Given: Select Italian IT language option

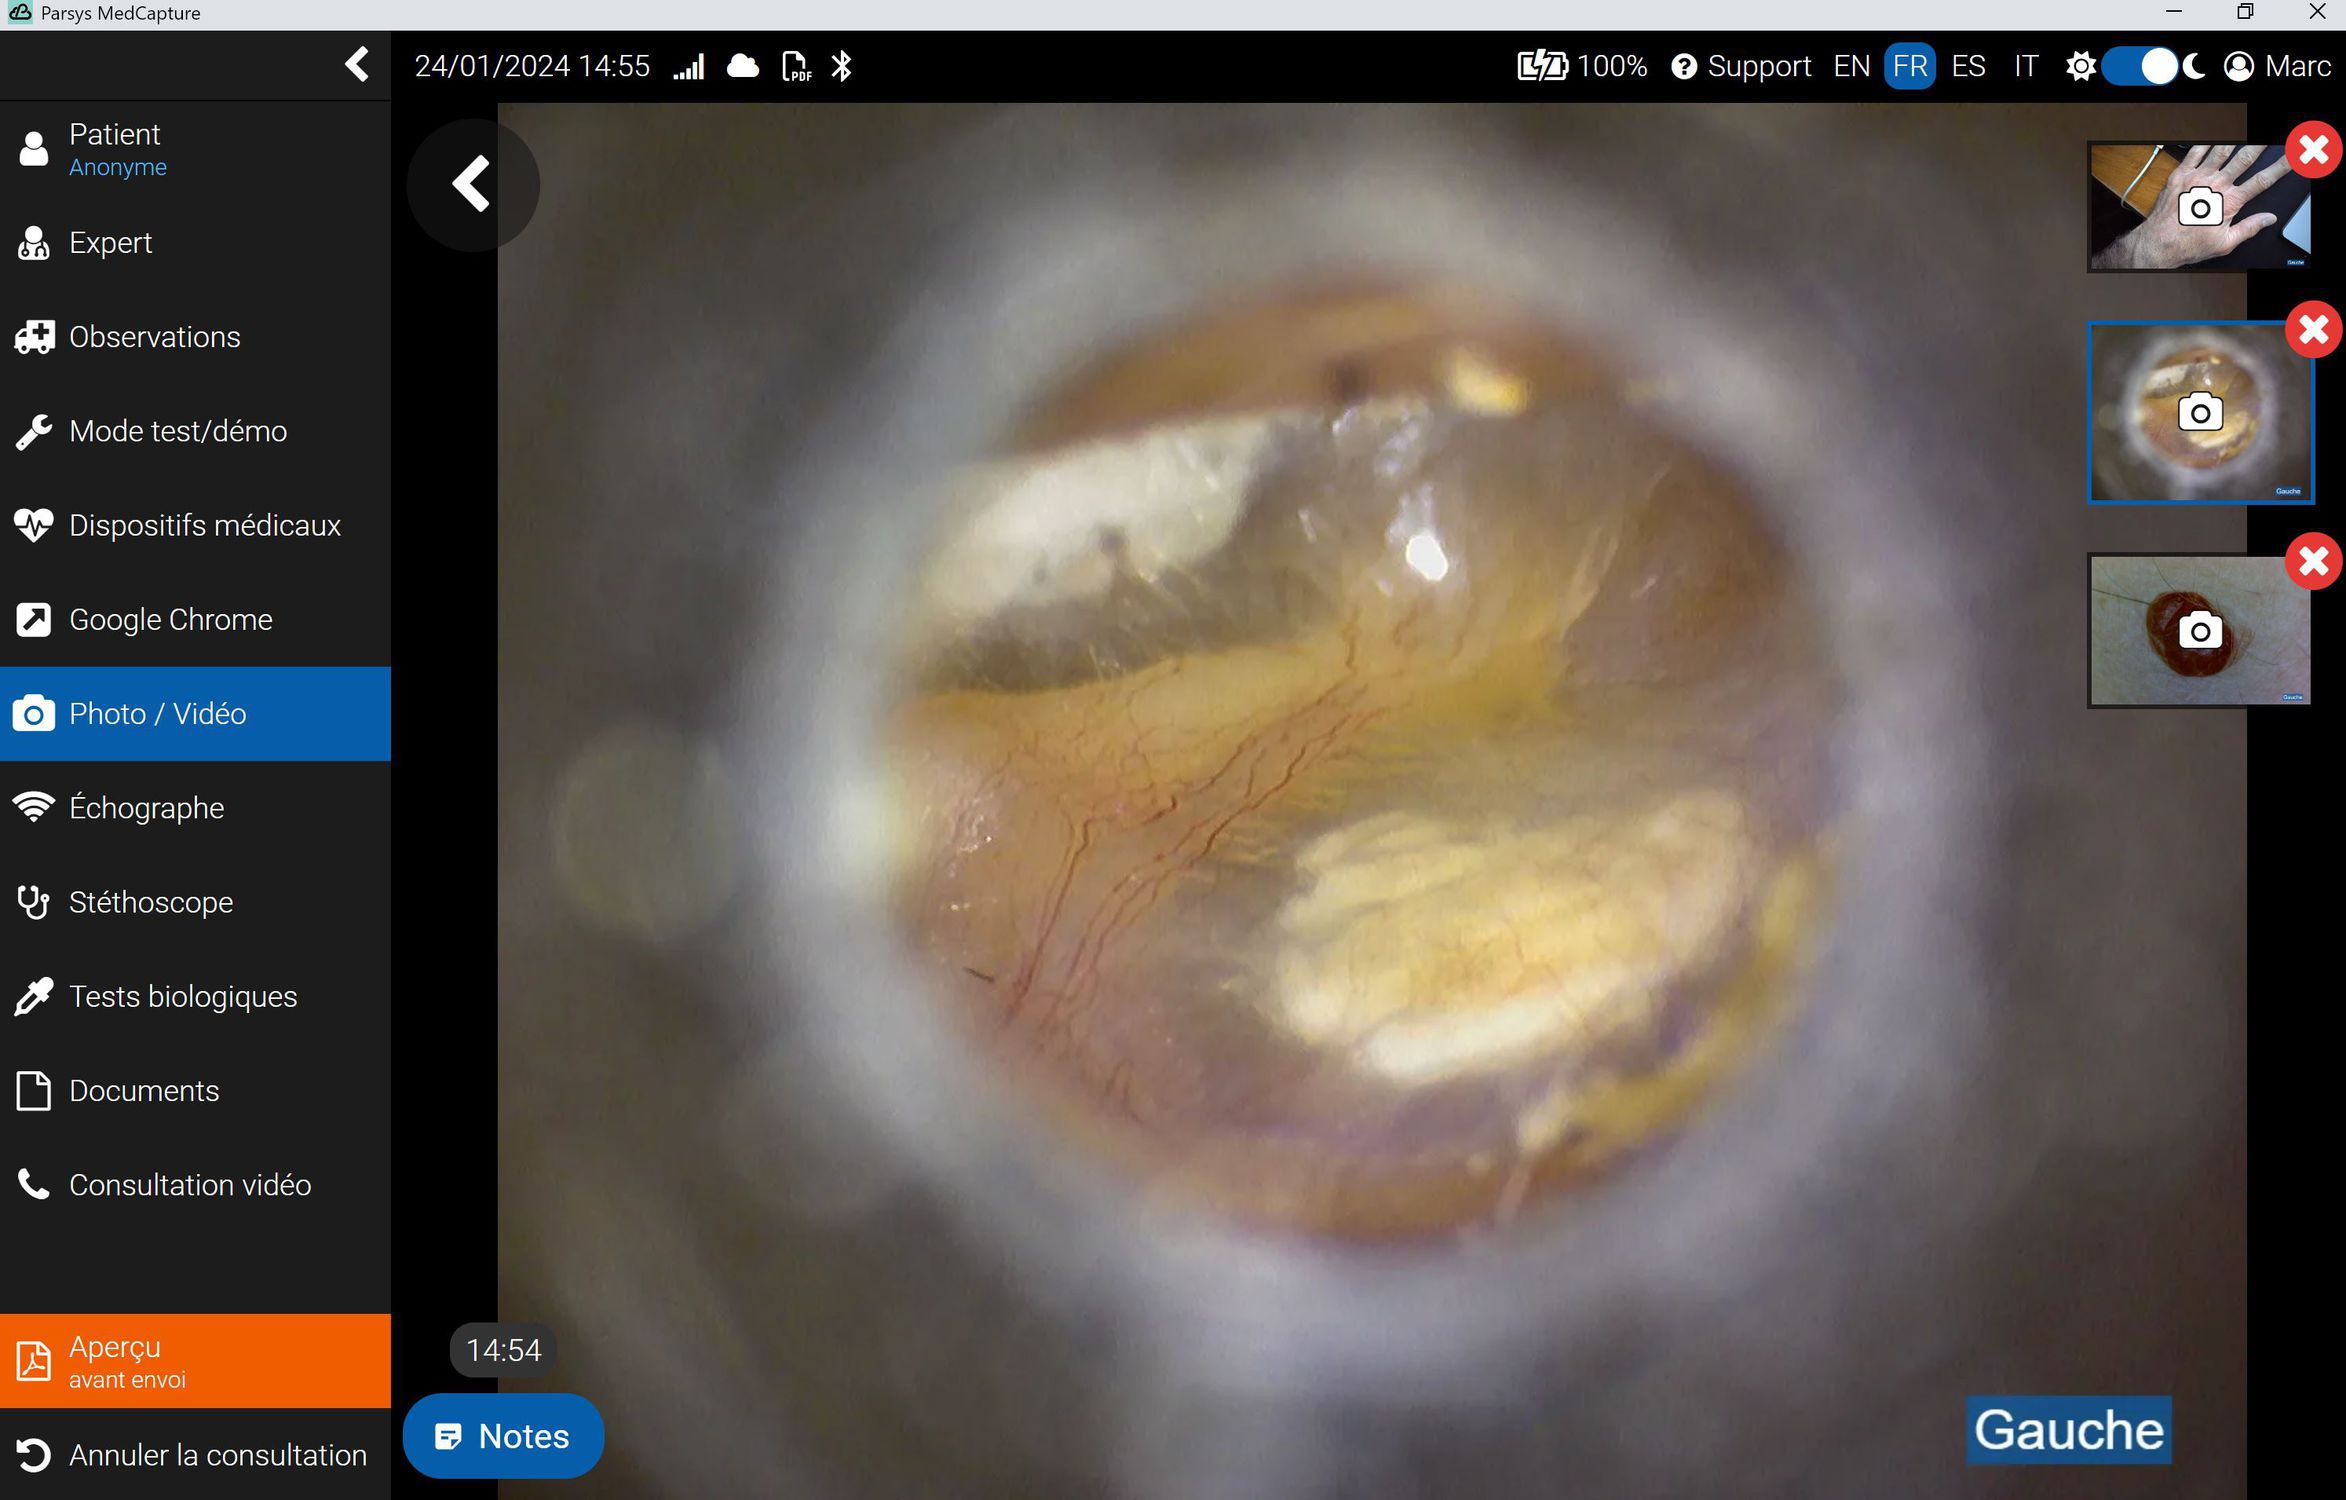Looking at the screenshot, I should pyautogui.click(x=2025, y=67).
